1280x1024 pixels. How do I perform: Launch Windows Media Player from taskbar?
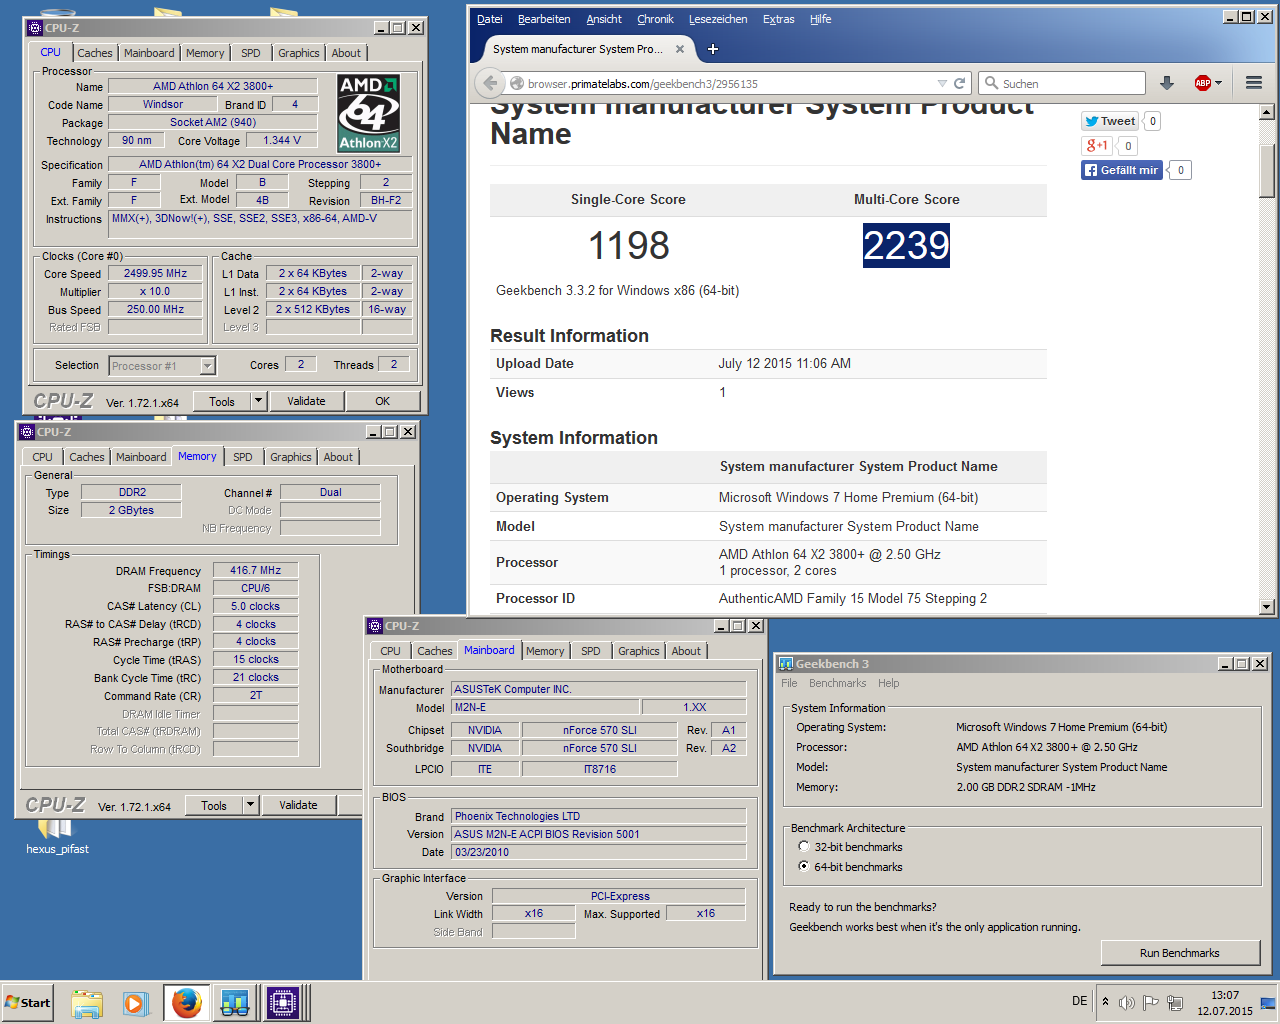pos(136,1003)
